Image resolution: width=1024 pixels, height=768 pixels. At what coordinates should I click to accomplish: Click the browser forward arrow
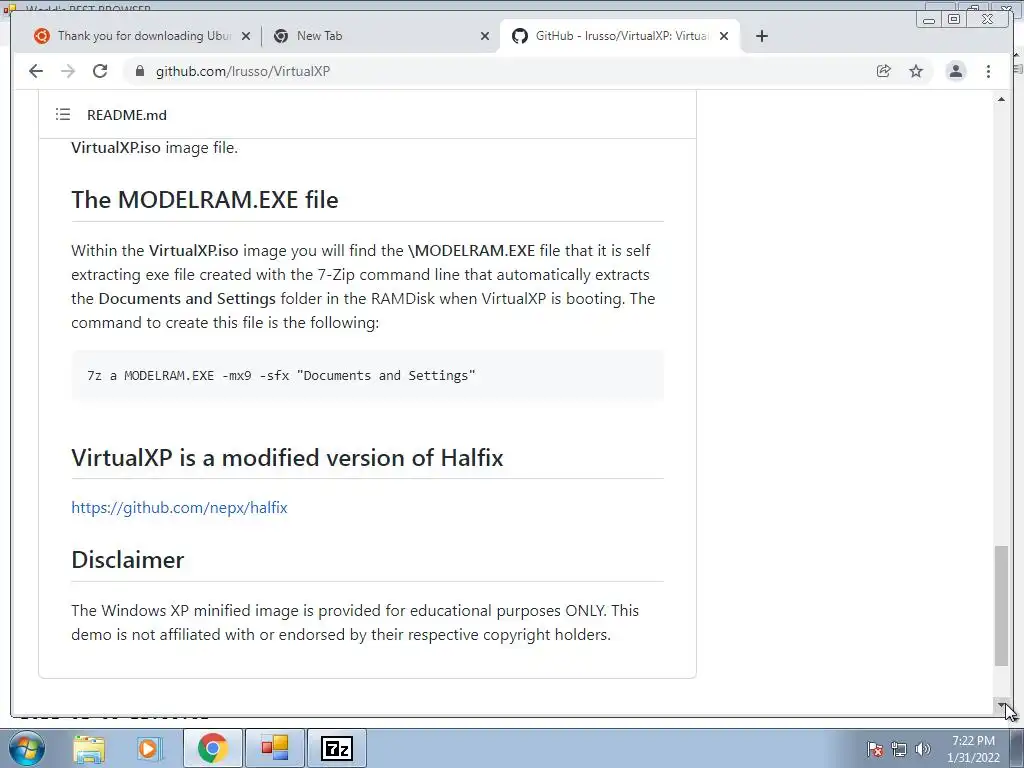coord(68,71)
